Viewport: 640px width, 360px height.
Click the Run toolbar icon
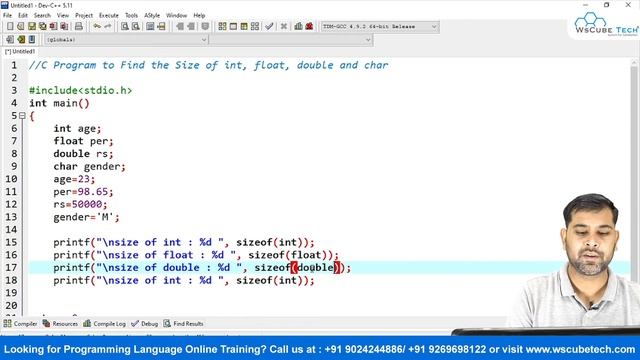tap(233, 27)
